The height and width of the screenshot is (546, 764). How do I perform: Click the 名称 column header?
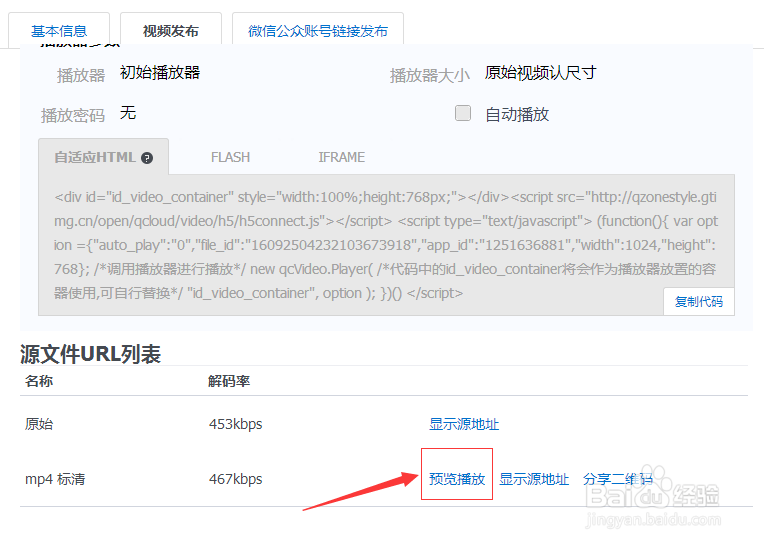(x=39, y=381)
